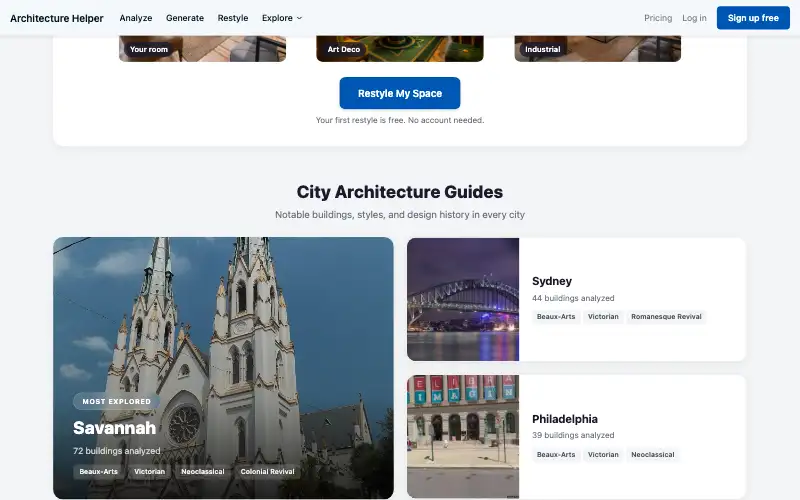
Task: Select the Industrial style thumbnail
Action: coord(597,48)
